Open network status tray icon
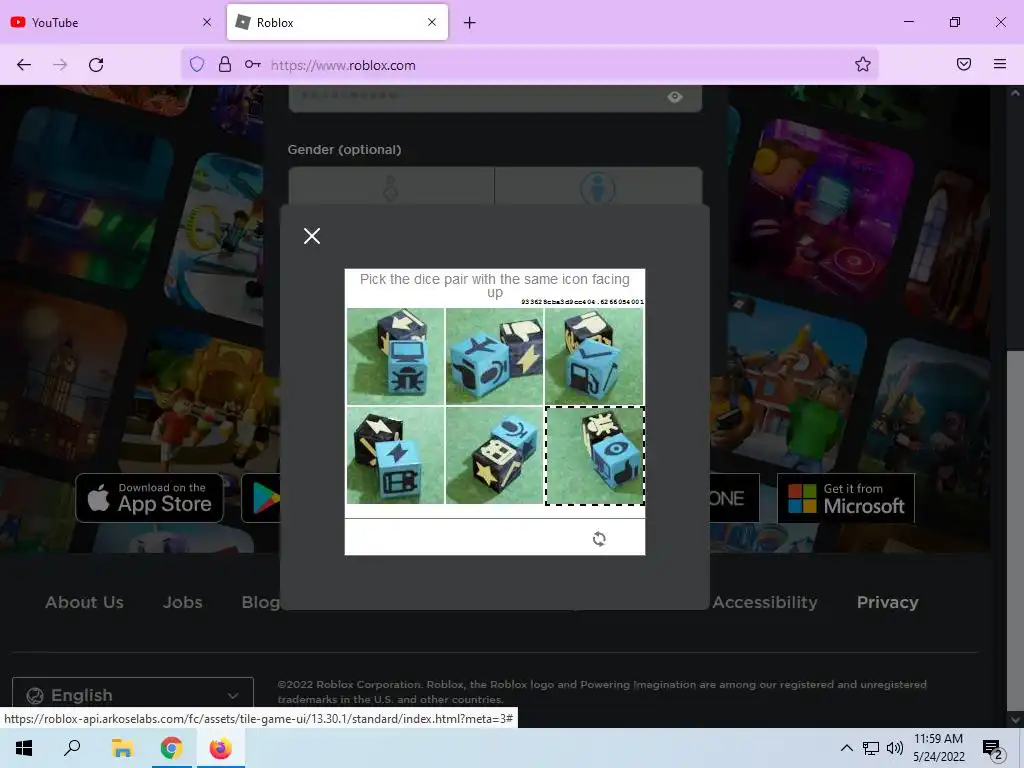 pos(871,748)
